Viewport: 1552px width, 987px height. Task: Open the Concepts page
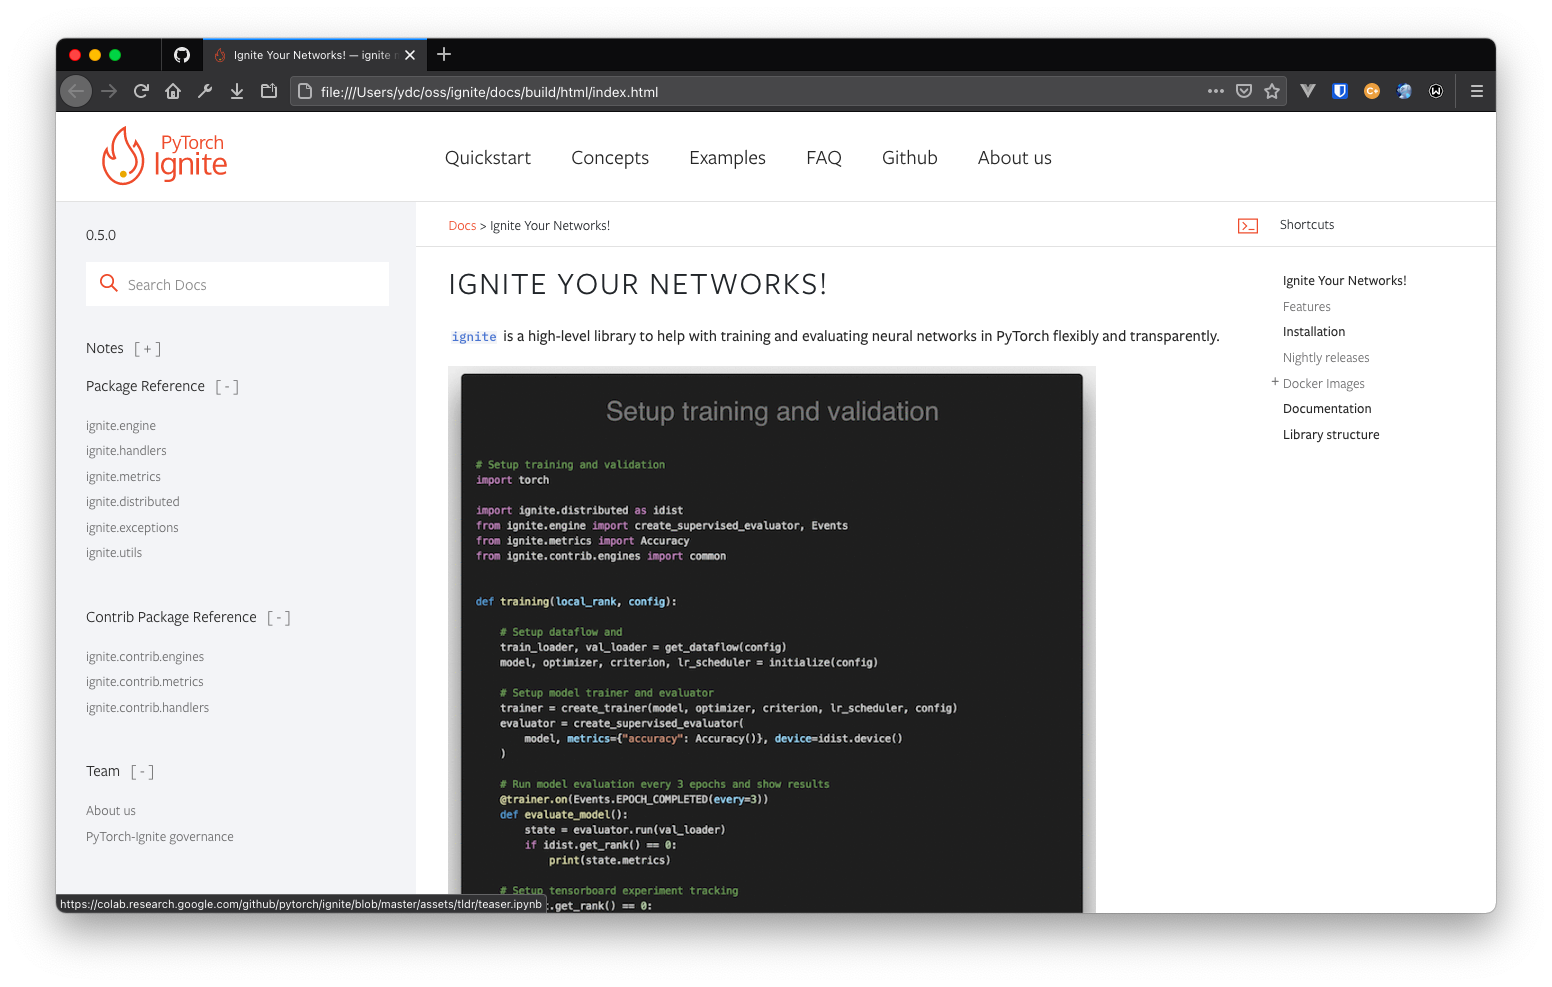(610, 158)
